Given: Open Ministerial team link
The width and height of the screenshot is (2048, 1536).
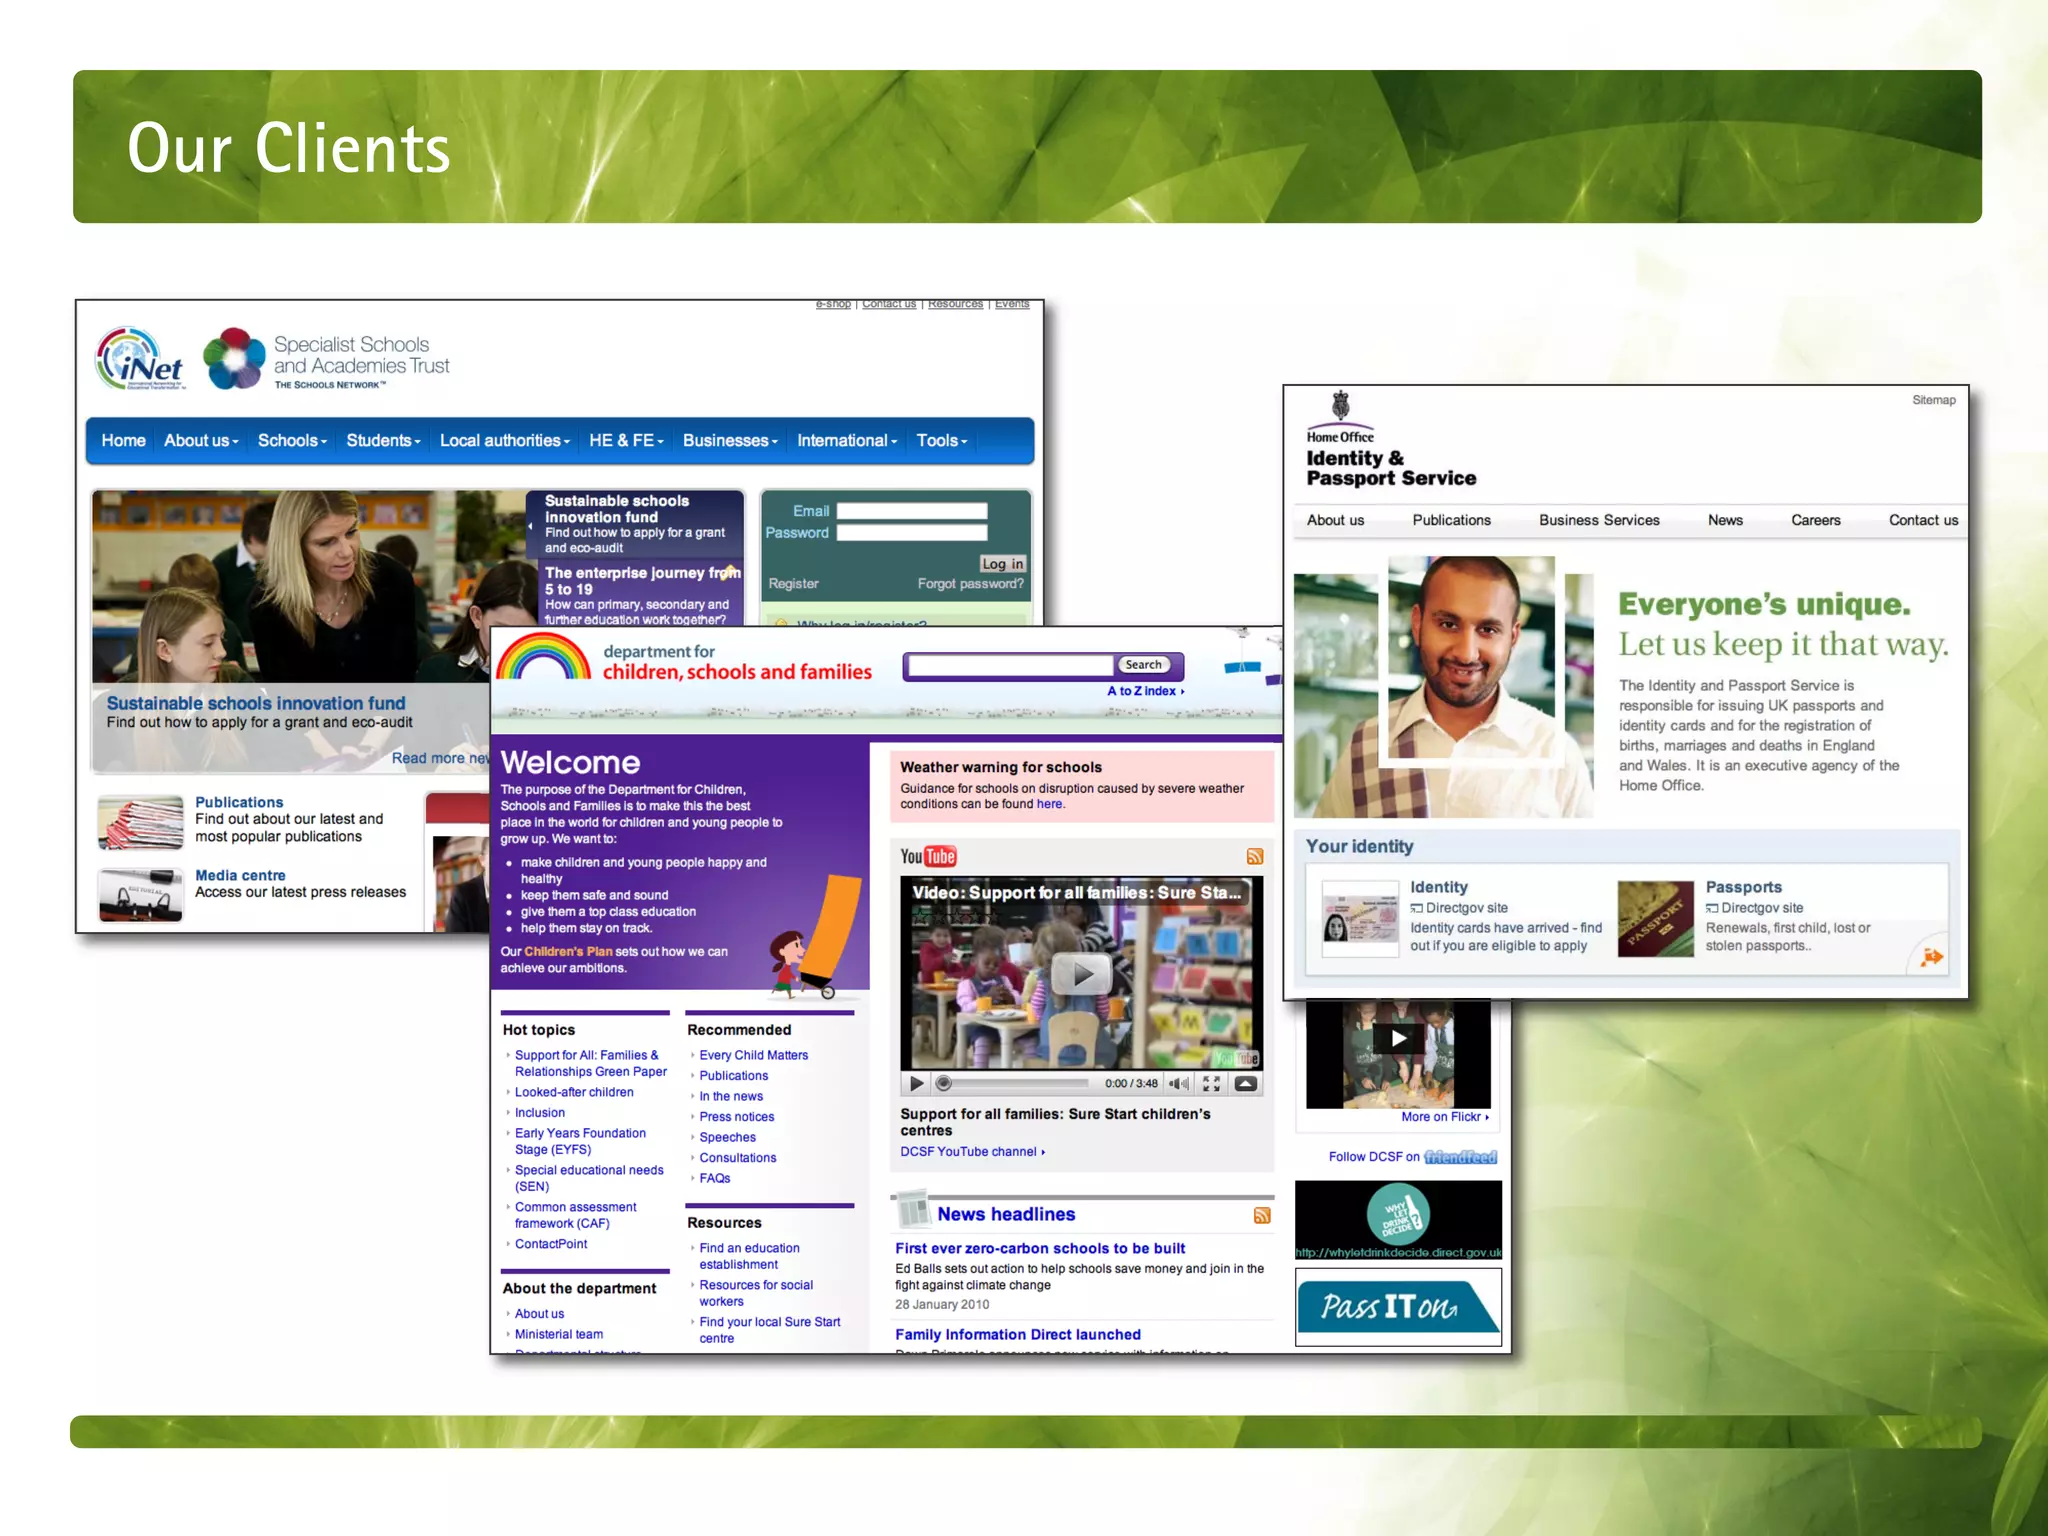Looking at the screenshot, I should click(x=558, y=1335).
